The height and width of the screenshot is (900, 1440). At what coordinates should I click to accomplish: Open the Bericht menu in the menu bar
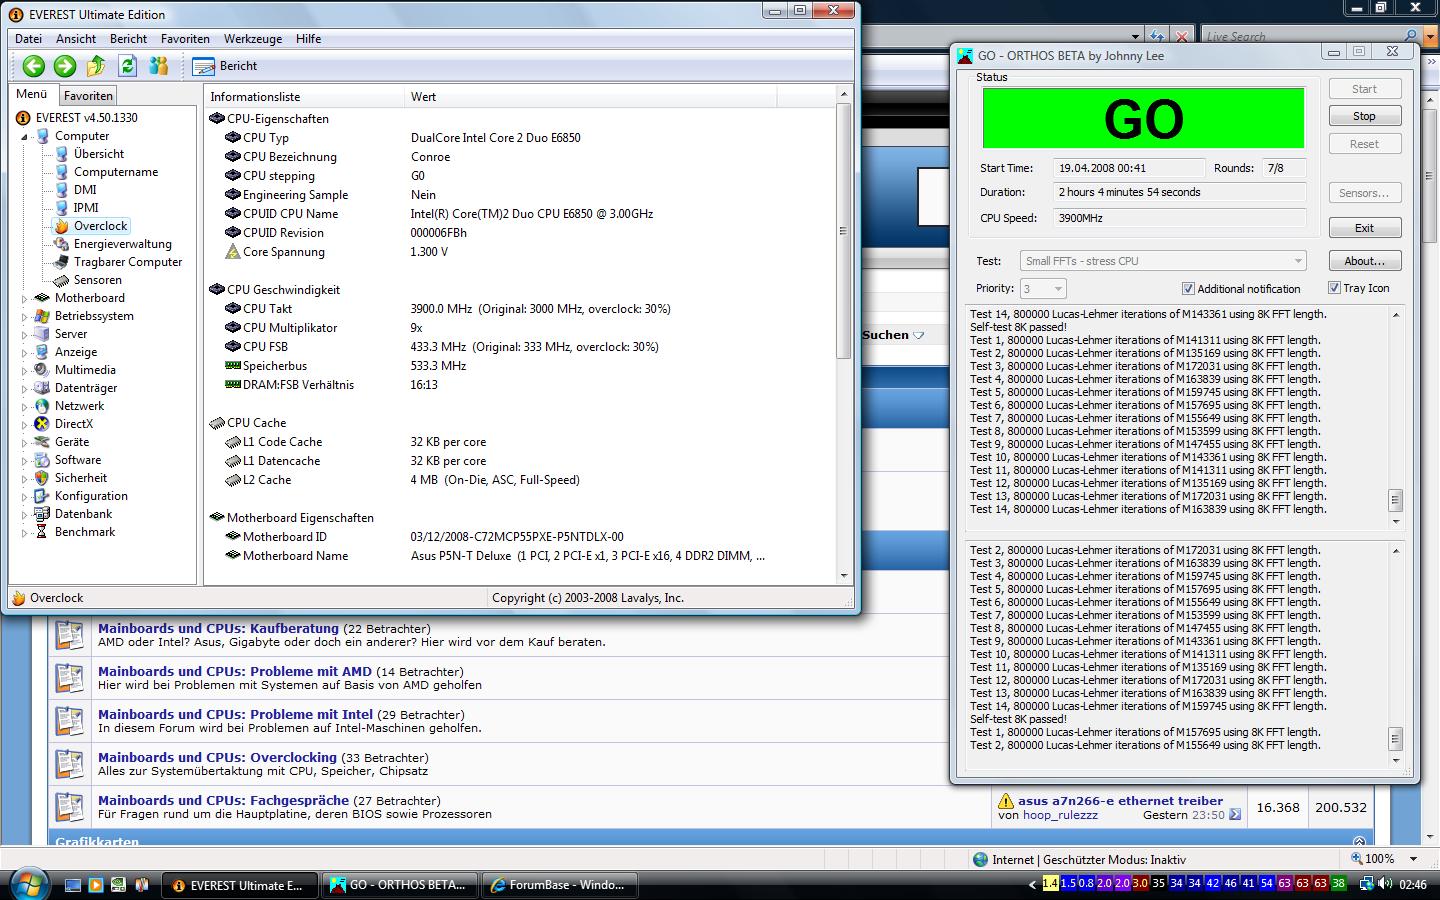[128, 39]
